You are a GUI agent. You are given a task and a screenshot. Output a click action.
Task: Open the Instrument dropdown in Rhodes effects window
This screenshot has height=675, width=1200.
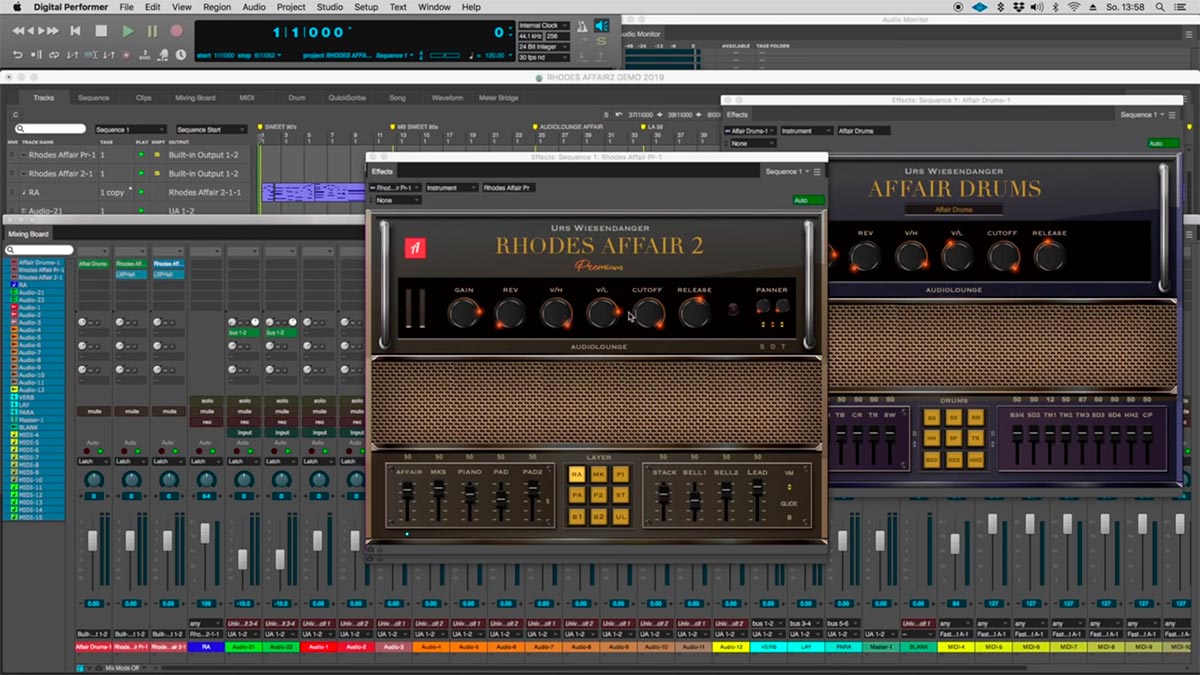click(x=451, y=187)
